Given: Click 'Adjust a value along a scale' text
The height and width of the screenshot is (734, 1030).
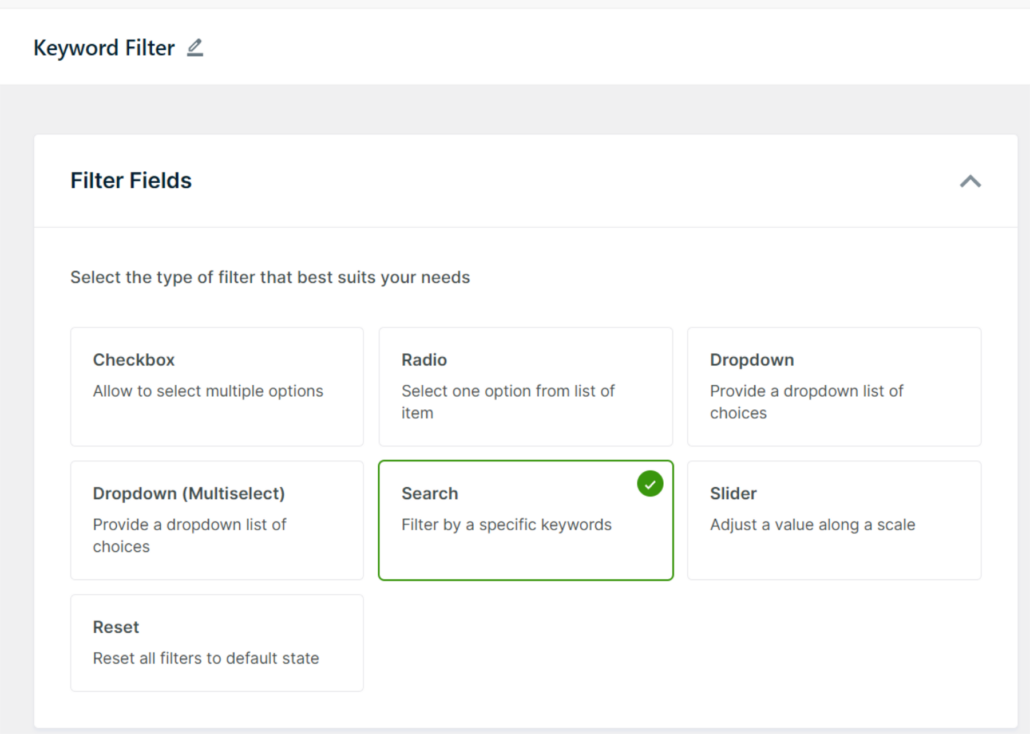Looking at the screenshot, I should [812, 524].
